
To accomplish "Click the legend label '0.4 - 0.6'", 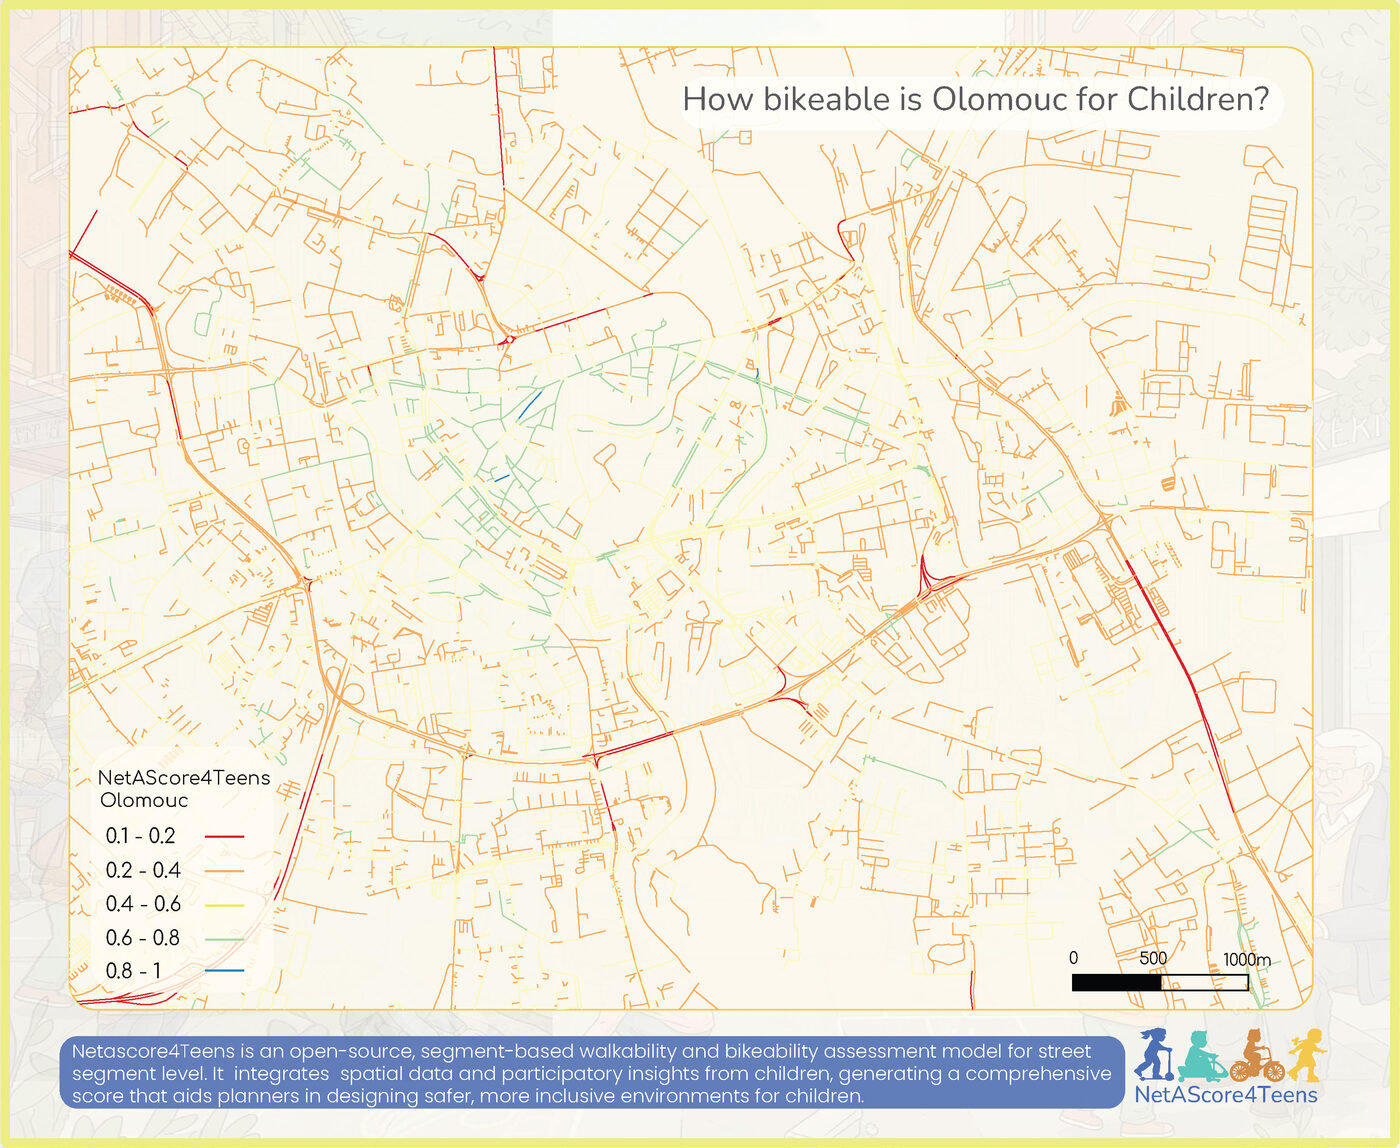I will pyautogui.click(x=143, y=904).
